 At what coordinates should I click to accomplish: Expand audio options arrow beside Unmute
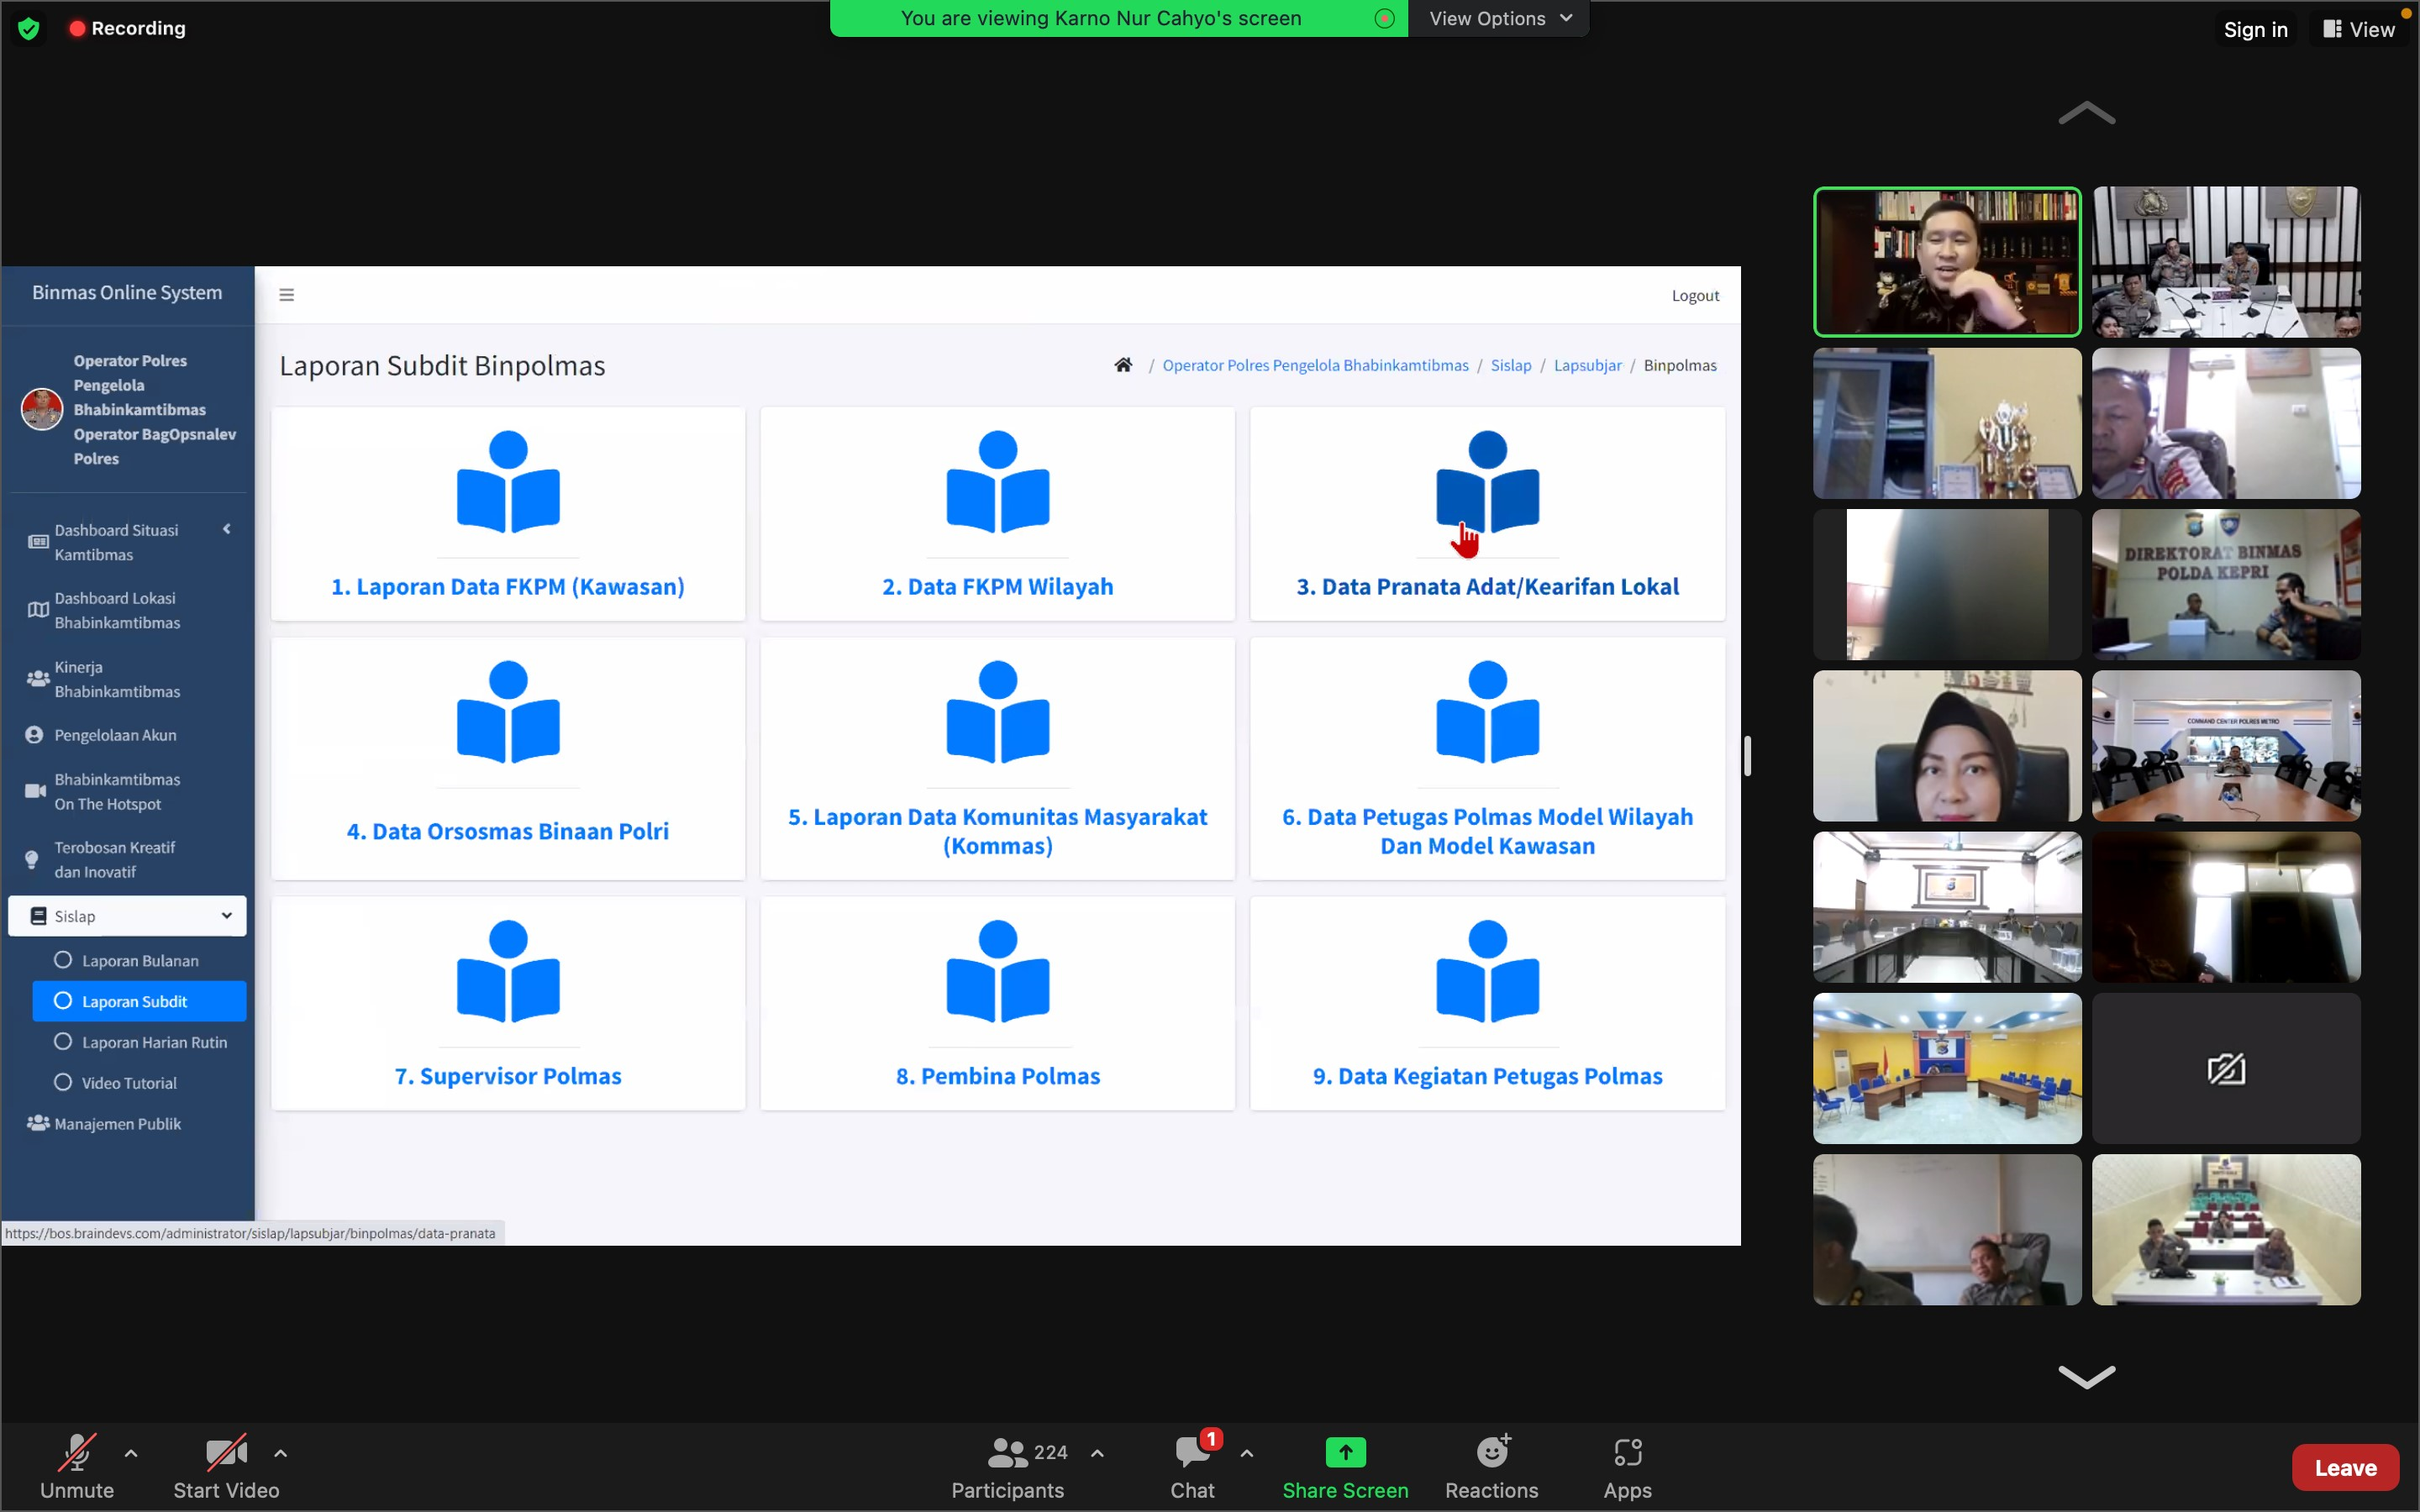coord(131,1453)
